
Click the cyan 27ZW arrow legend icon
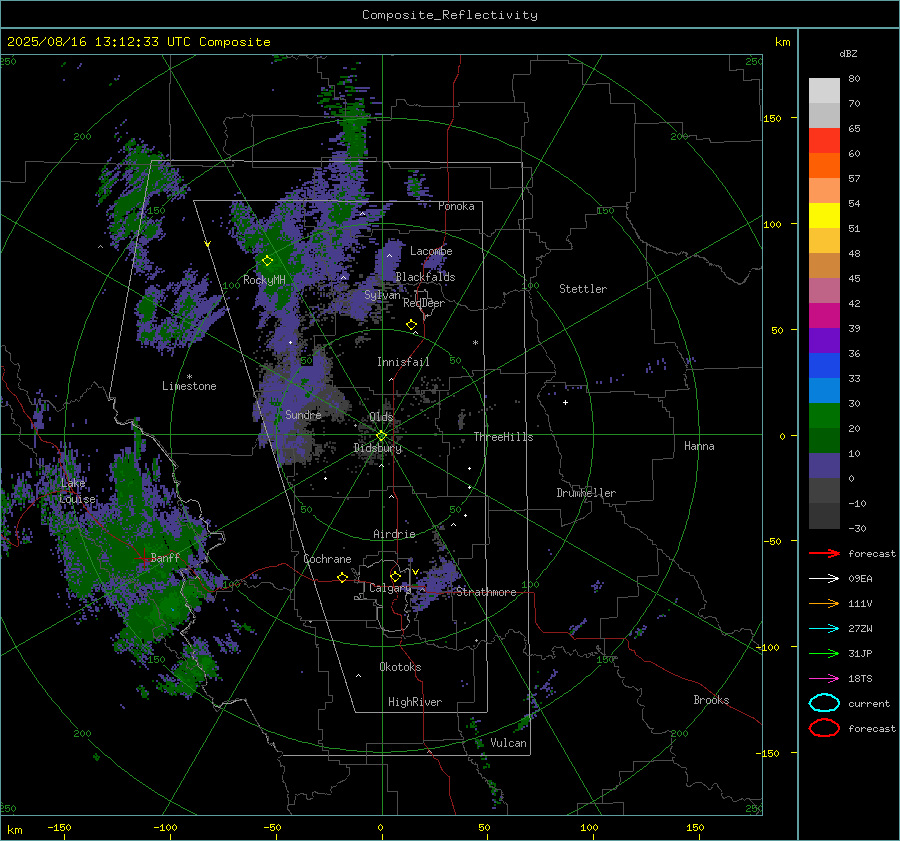(x=824, y=629)
